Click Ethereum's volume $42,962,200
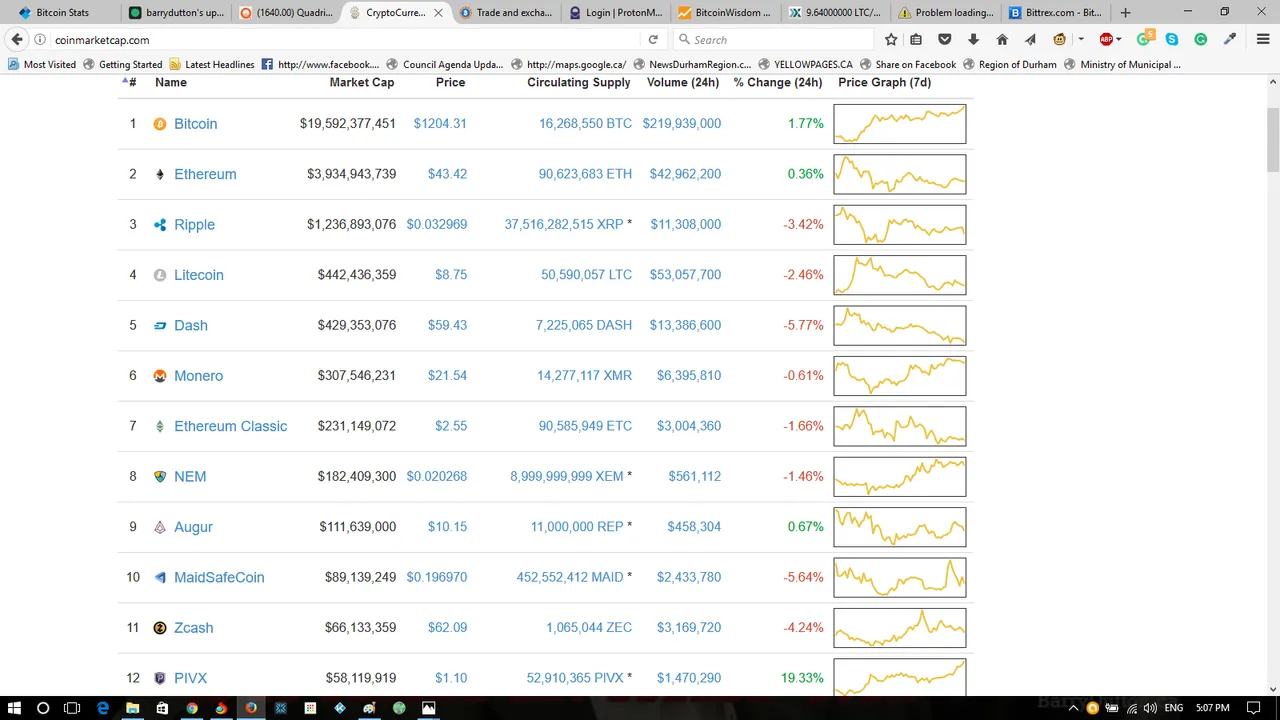 tap(685, 174)
